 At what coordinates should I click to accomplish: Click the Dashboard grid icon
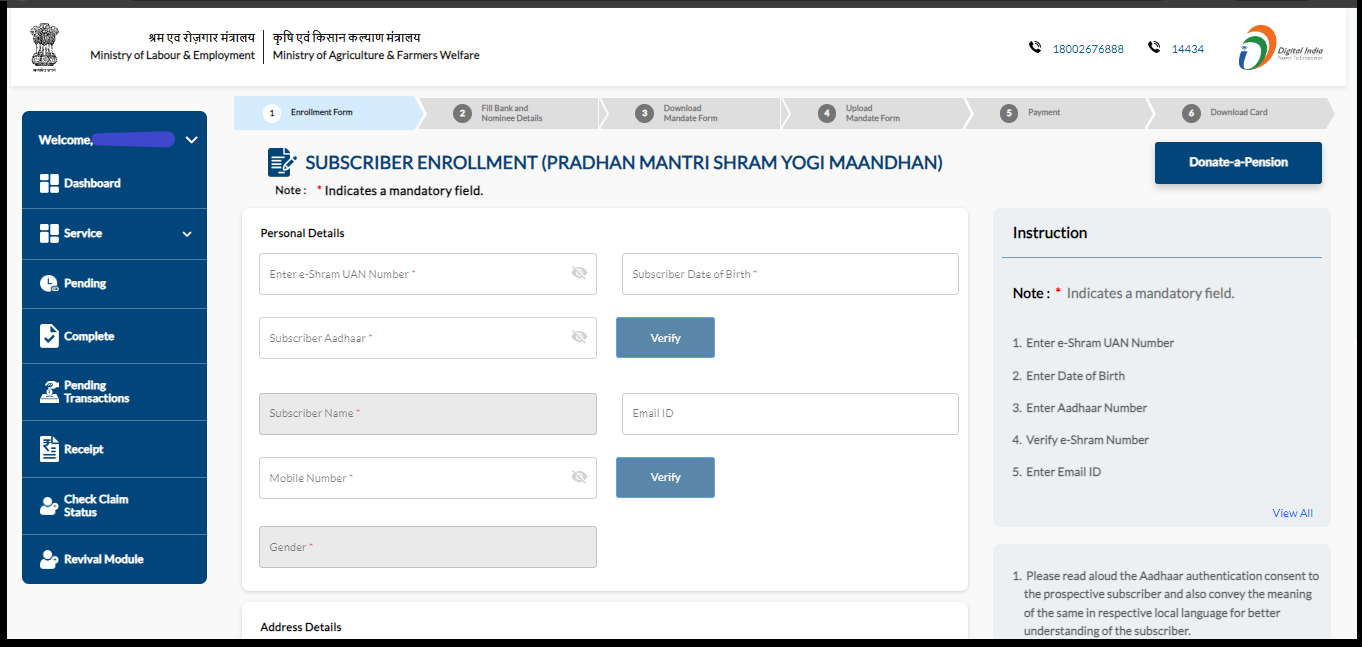tap(49, 184)
